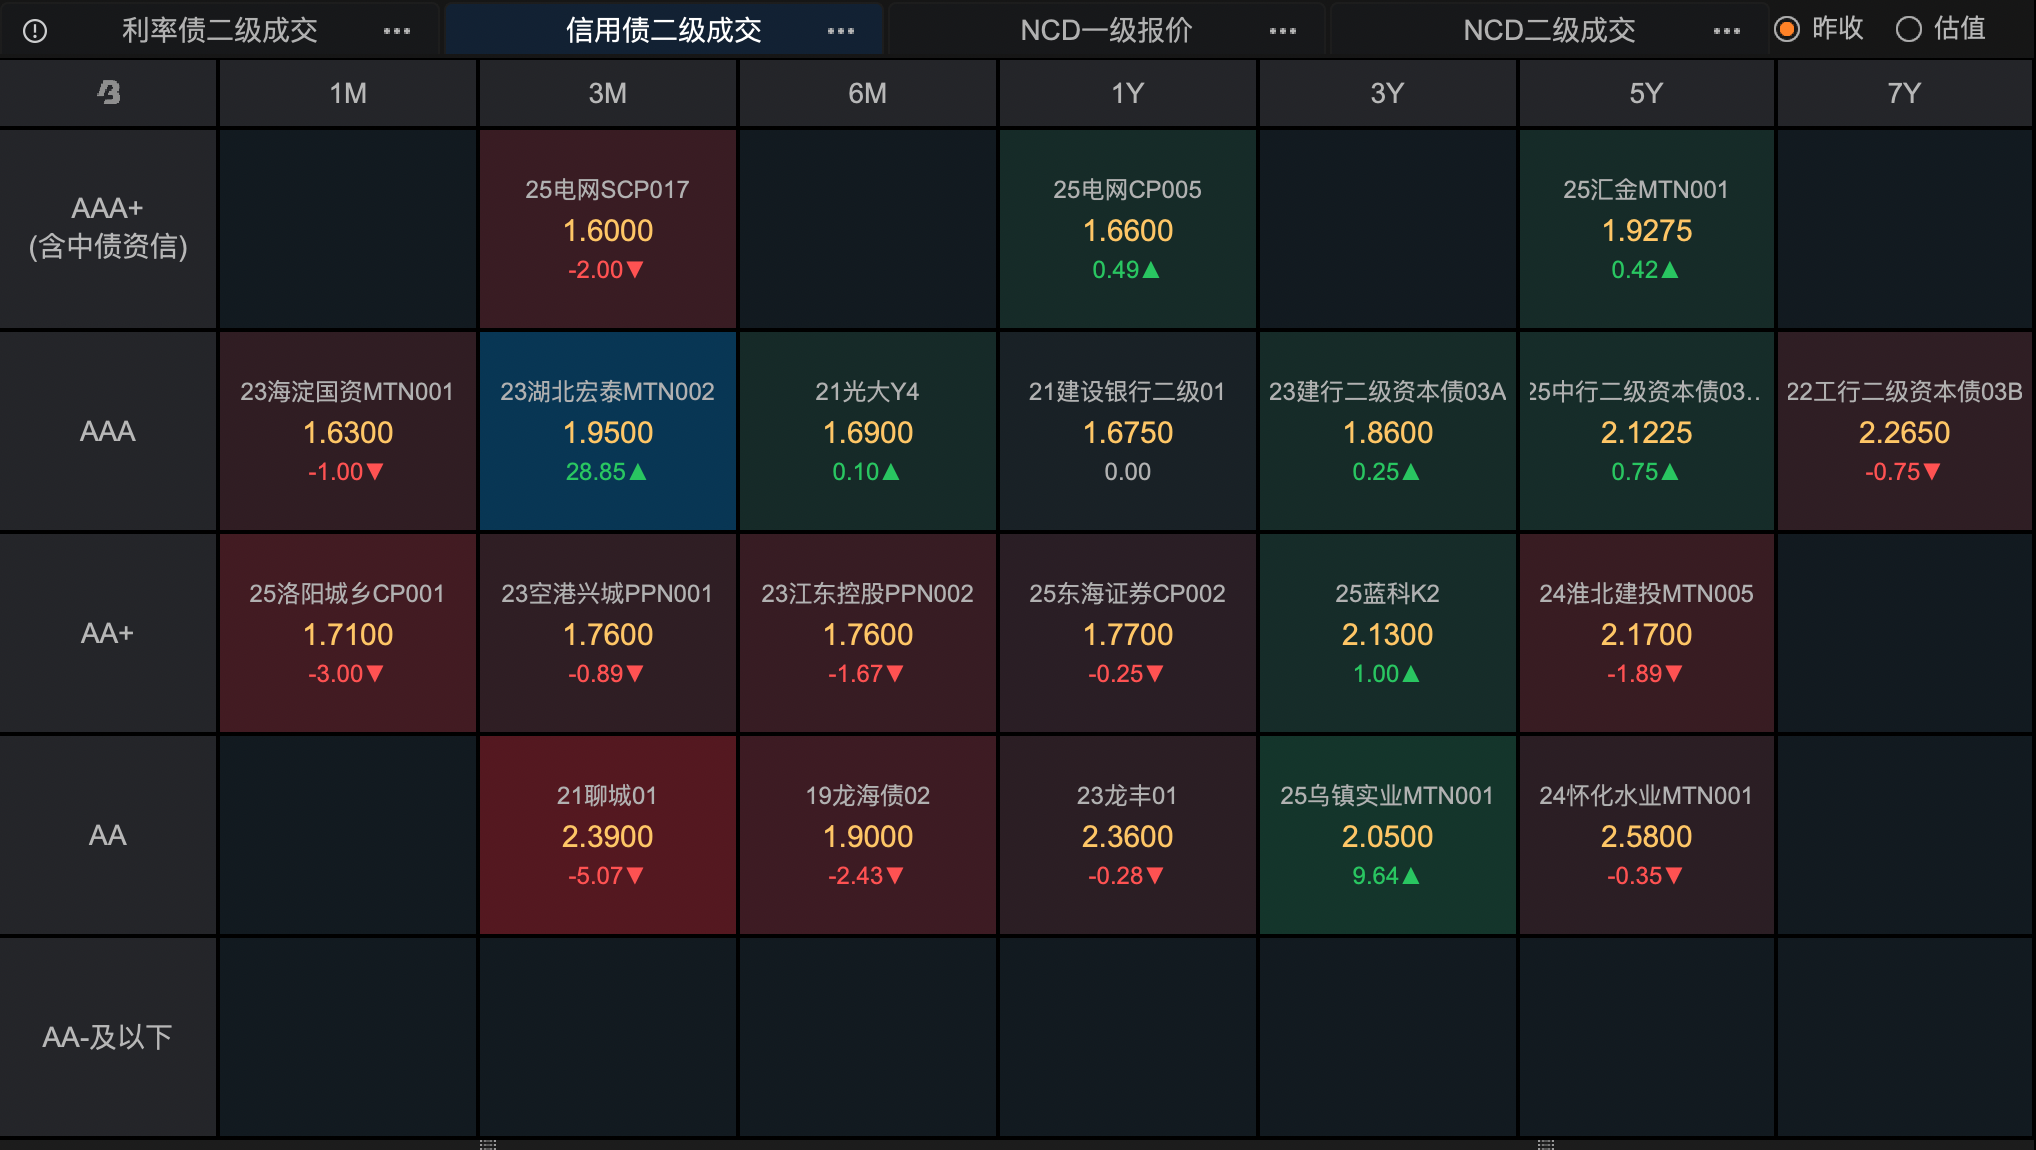Open the 25电网SCP017 bond cell
Viewport: 2036px width, 1150px height.
[x=607, y=229]
